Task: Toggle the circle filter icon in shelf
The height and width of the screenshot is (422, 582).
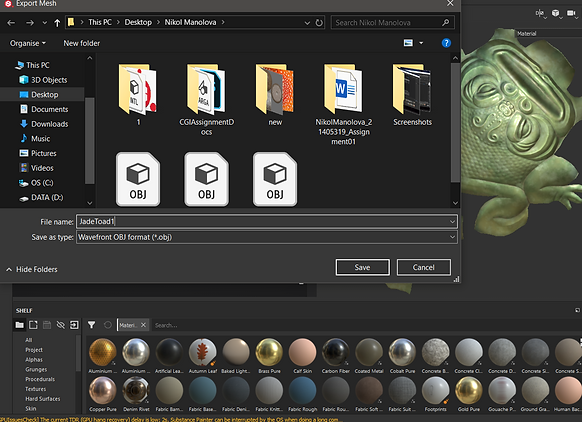Action: (108, 325)
